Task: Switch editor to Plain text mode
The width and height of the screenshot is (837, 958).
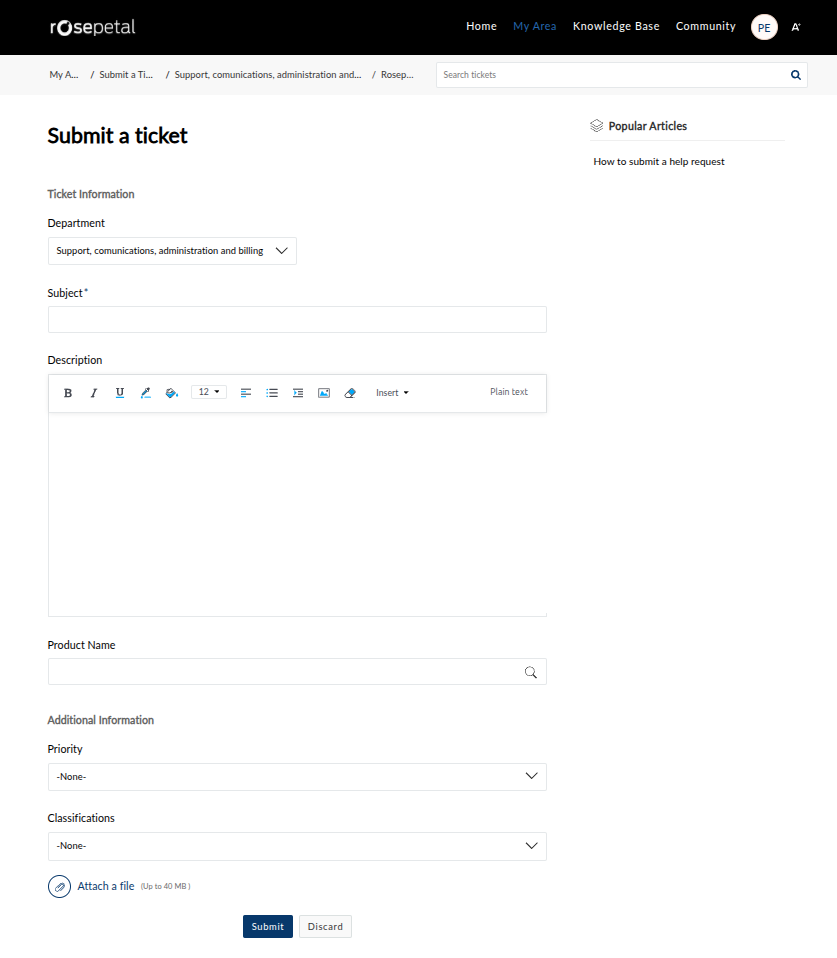Action: tap(508, 392)
